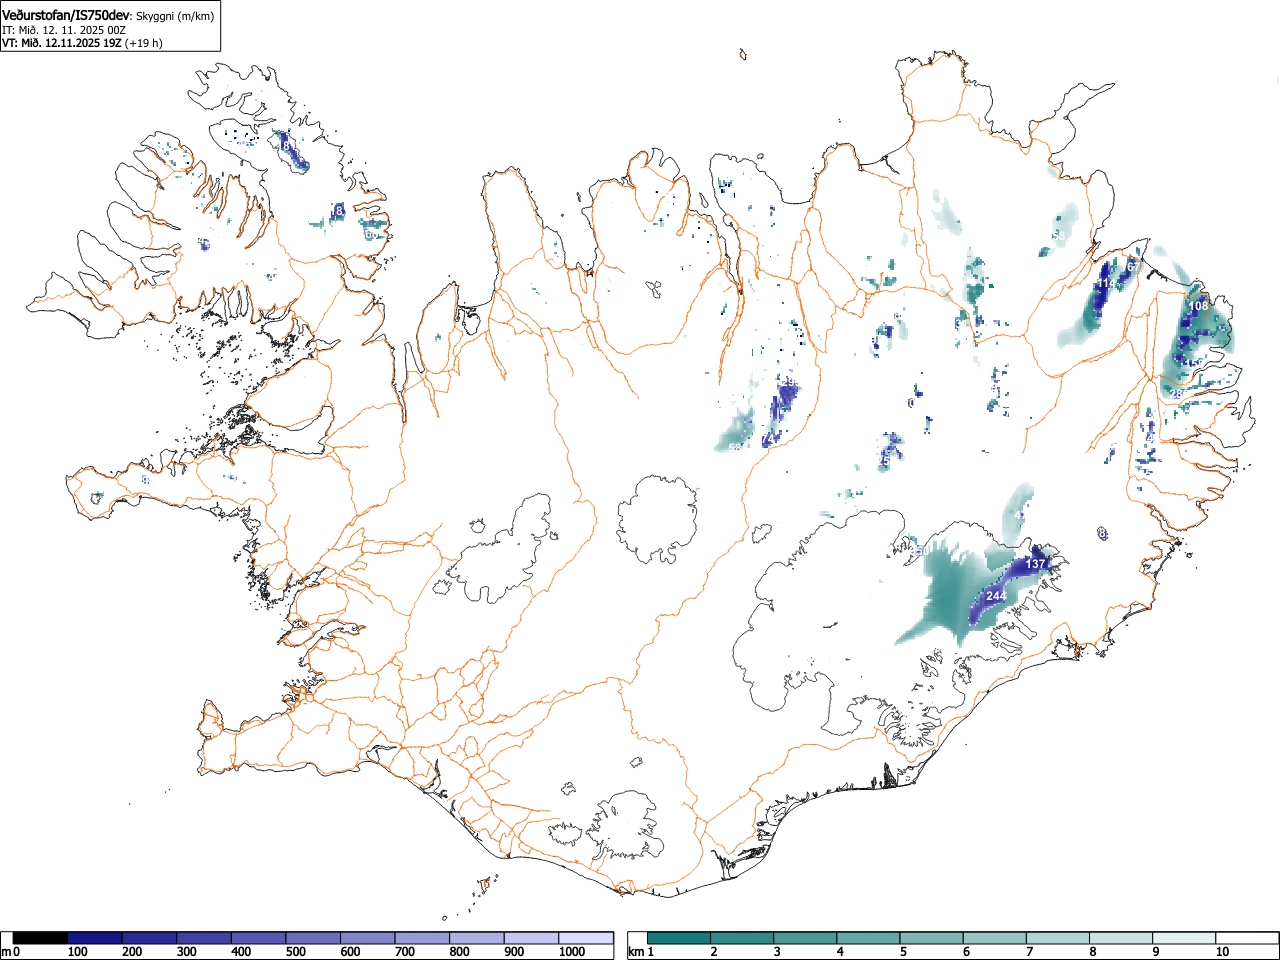
Task: Select the 3–4 km legend swatch
Action: [x=805, y=938]
